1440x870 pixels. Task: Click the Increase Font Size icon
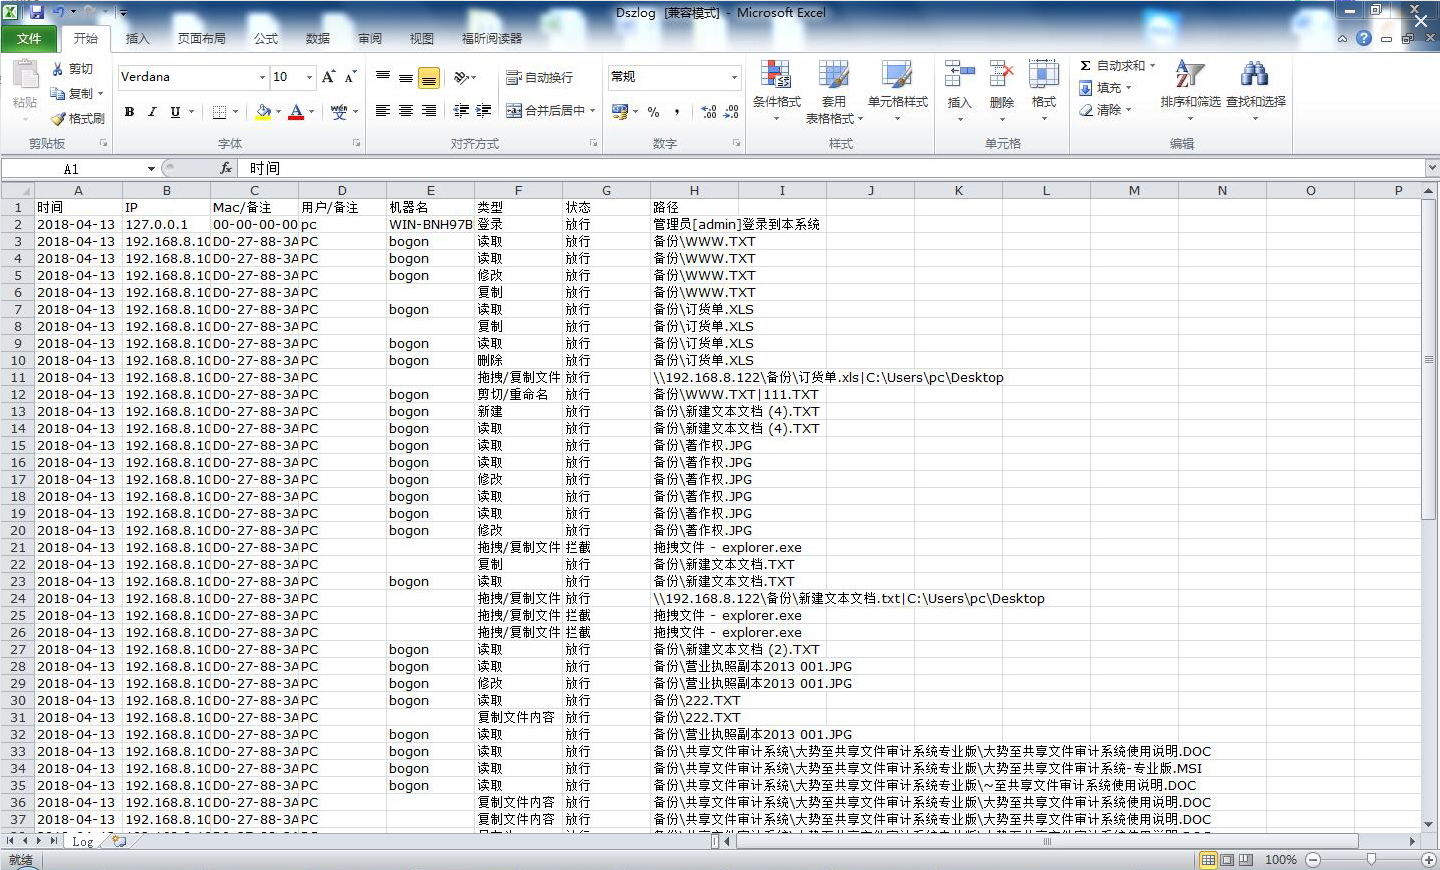328,77
